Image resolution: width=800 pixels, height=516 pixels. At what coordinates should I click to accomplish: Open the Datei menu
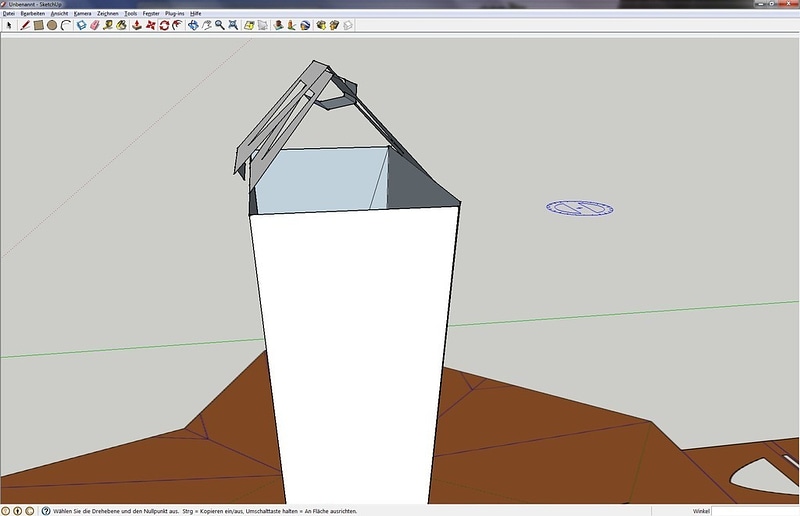(9, 13)
